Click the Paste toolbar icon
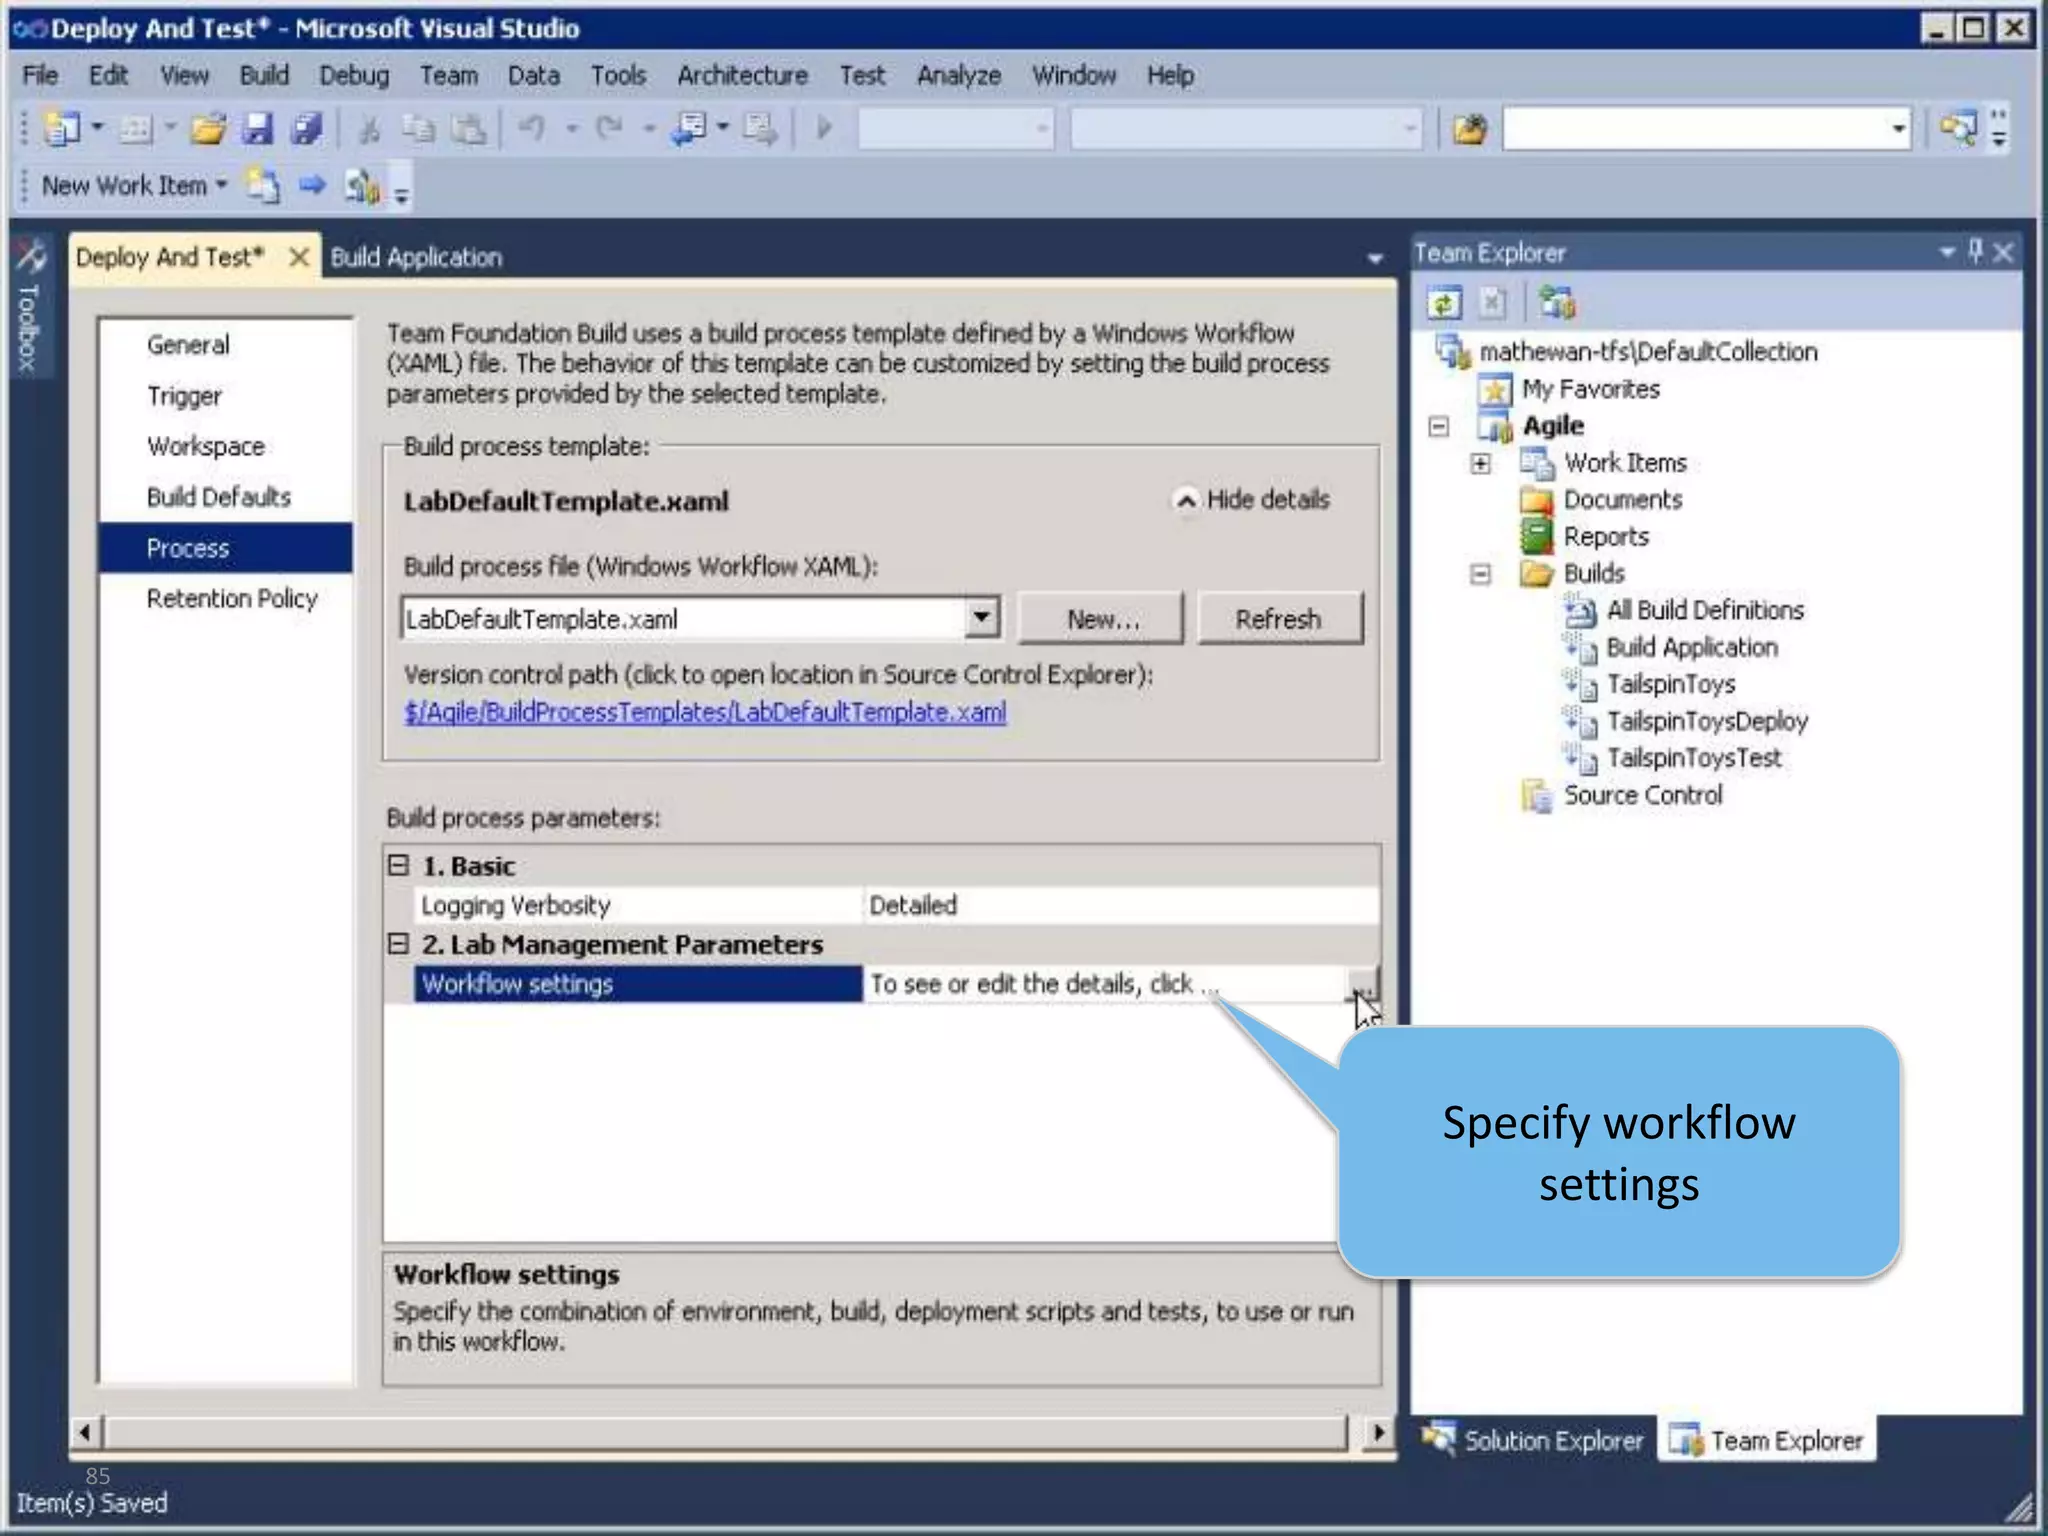 point(468,128)
